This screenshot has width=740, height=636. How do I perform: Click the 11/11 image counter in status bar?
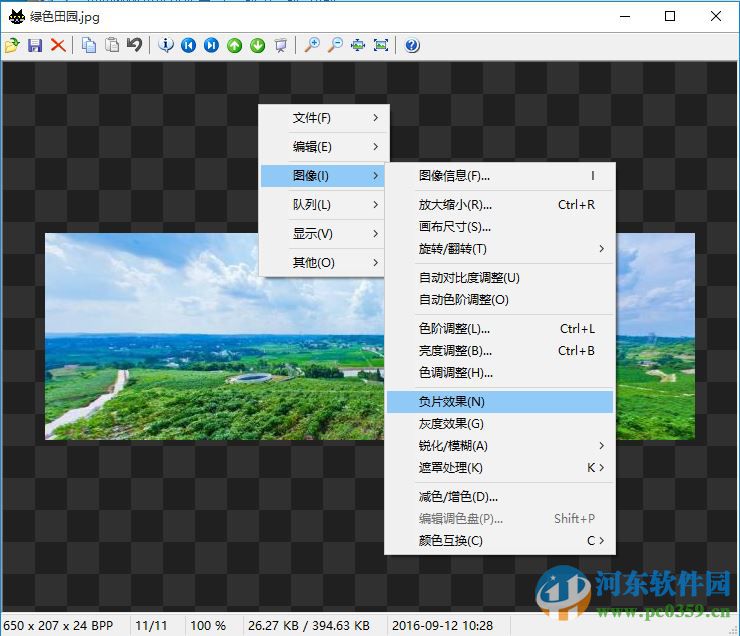point(151,626)
